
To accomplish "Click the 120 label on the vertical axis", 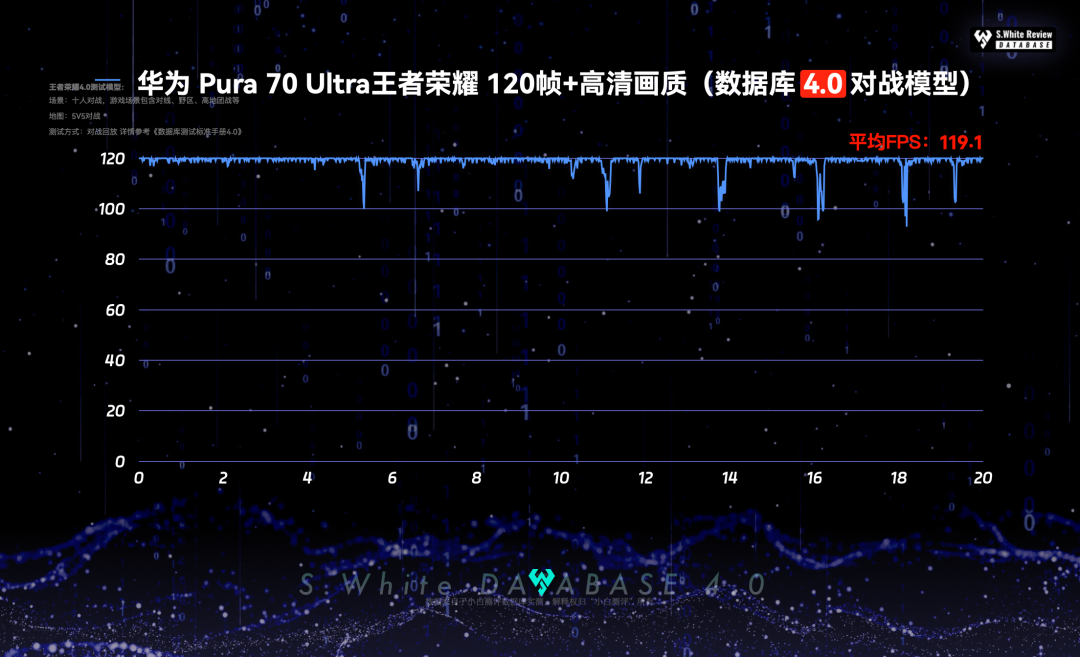I will tap(112, 159).
